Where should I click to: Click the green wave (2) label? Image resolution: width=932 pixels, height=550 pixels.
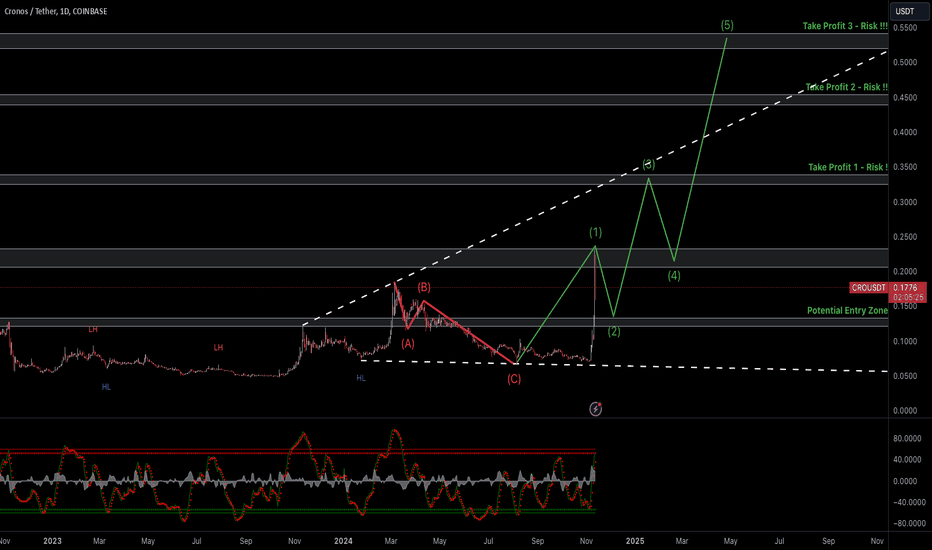click(x=614, y=332)
